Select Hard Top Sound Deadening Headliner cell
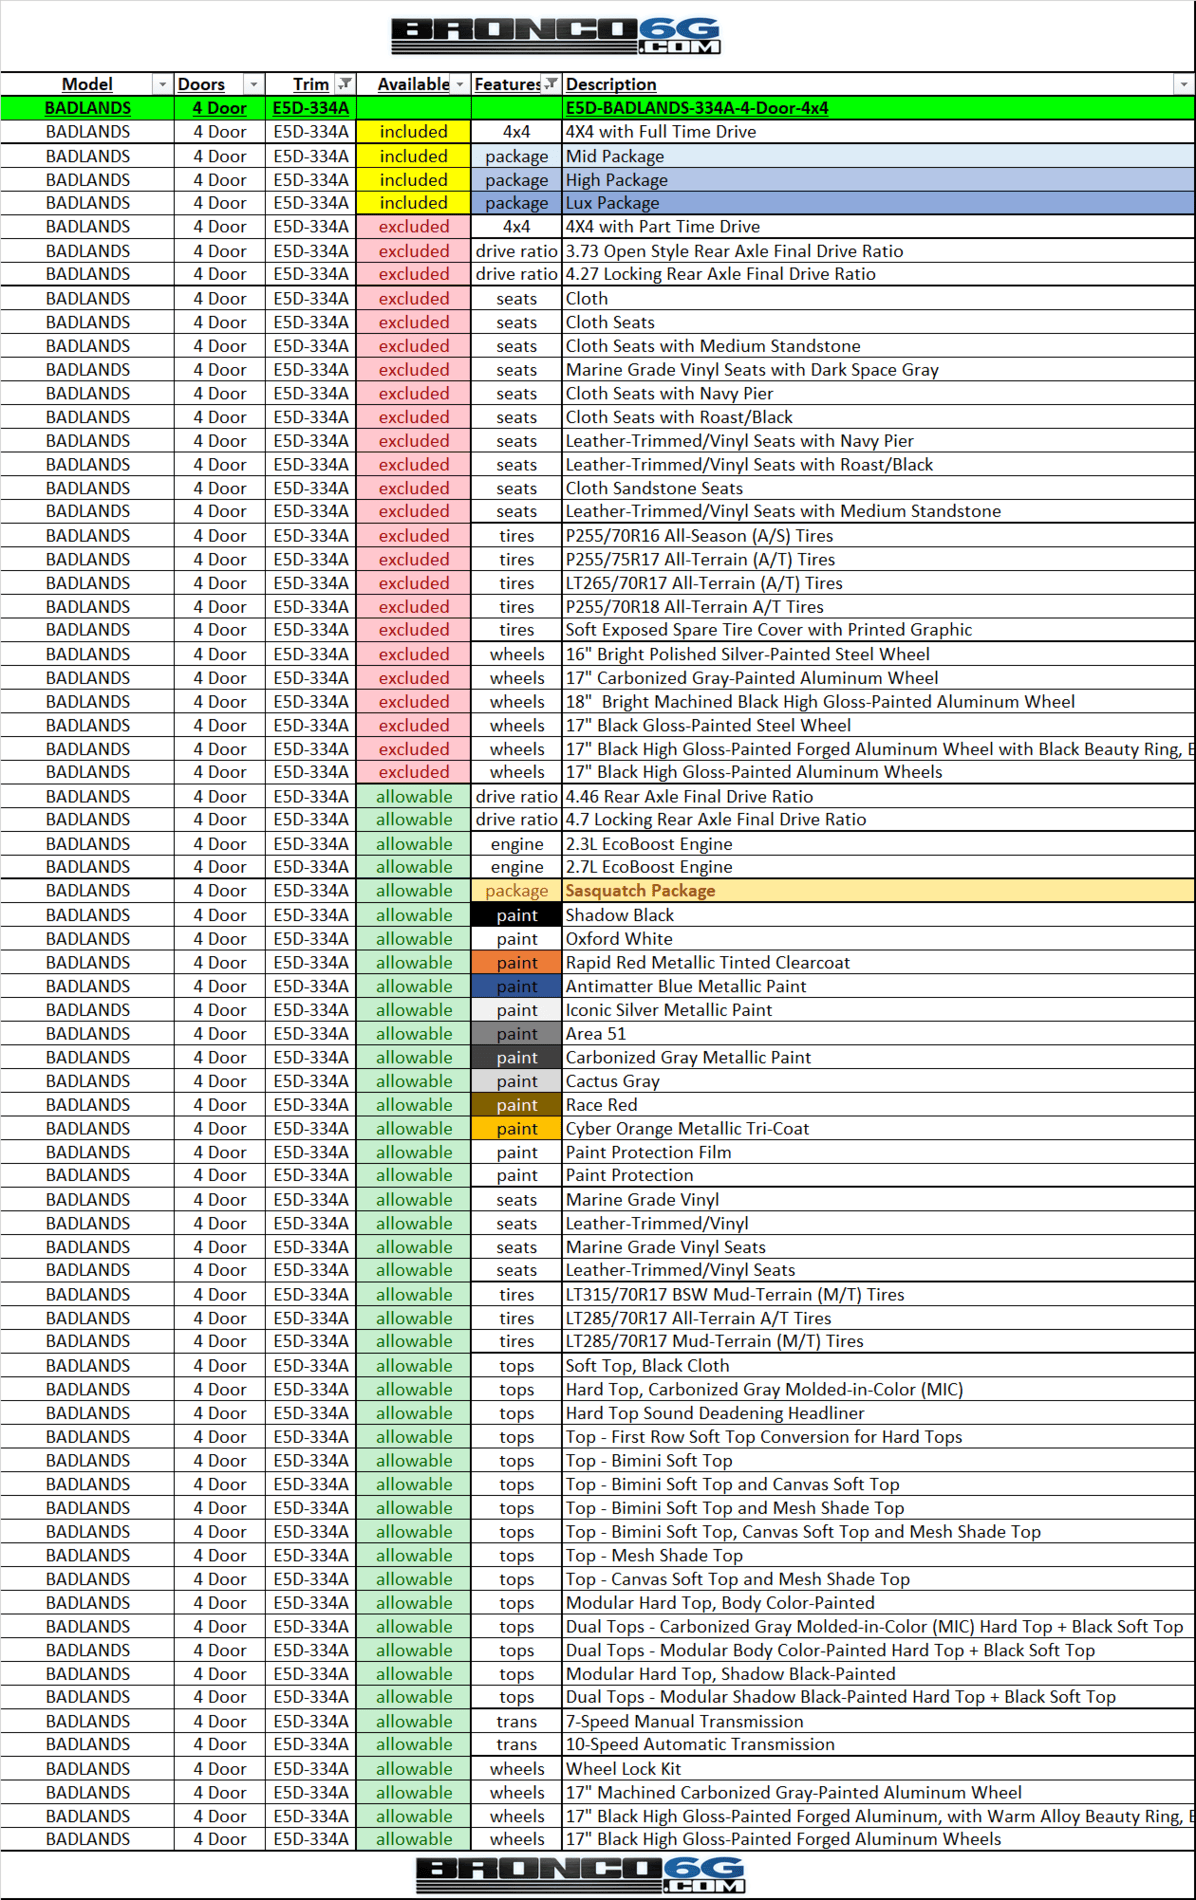The width and height of the screenshot is (1196, 1900). click(x=879, y=1413)
